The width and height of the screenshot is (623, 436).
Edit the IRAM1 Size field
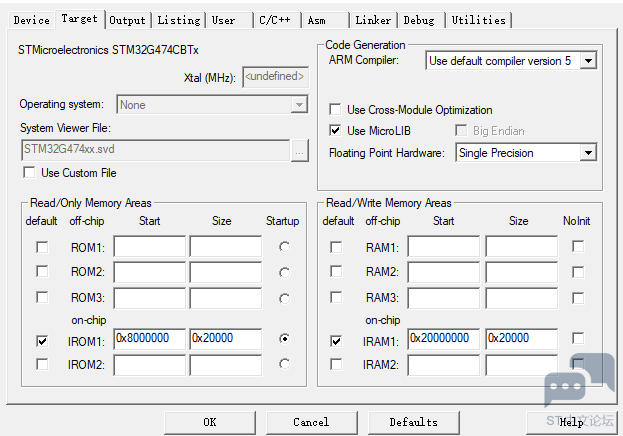coord(522,339)
